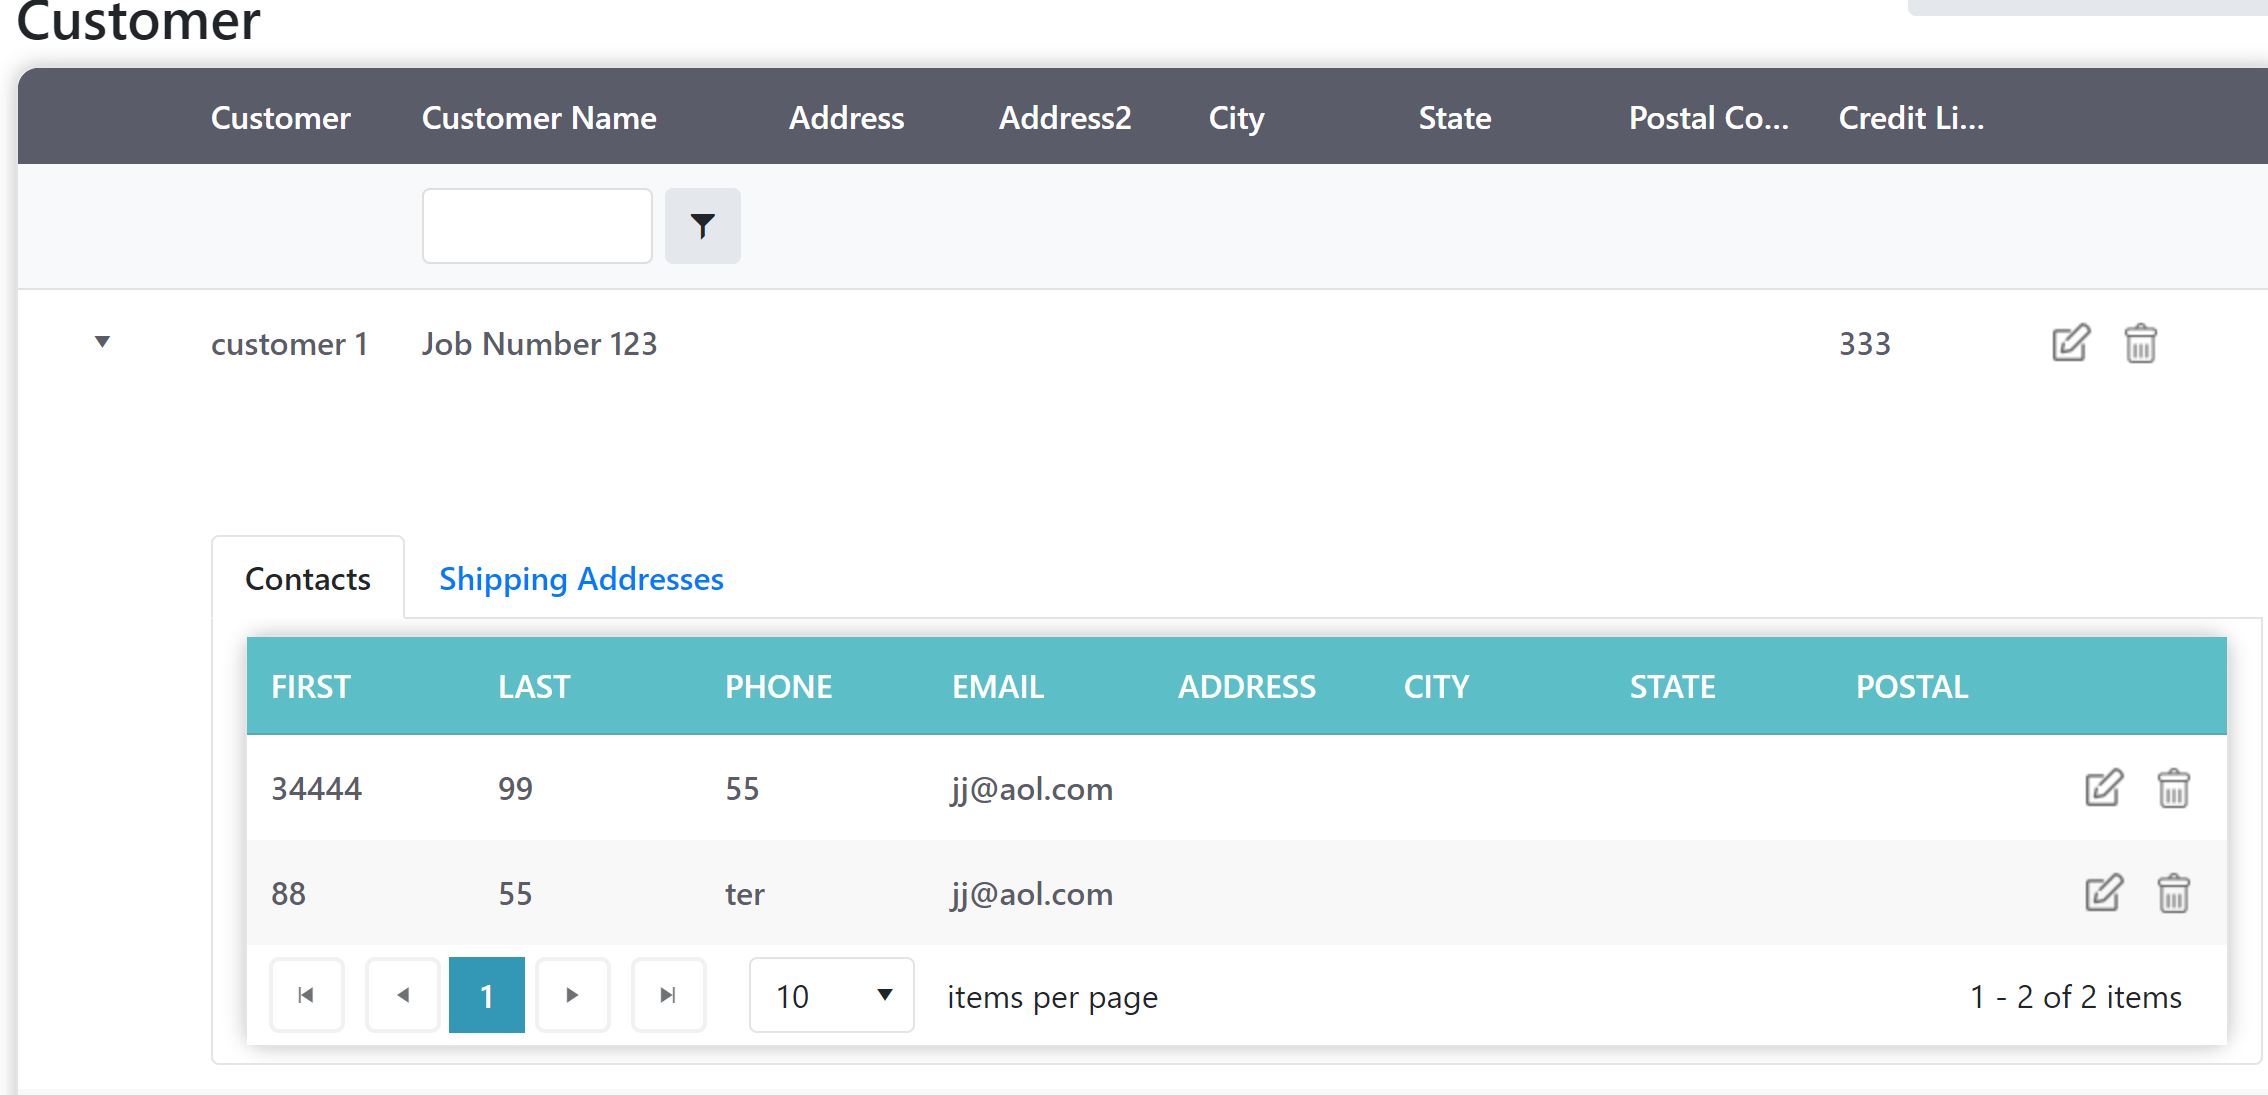This screenshot has width=2268, height=1095.
Task: Click page number 1 button
Action: coord(487,995)
